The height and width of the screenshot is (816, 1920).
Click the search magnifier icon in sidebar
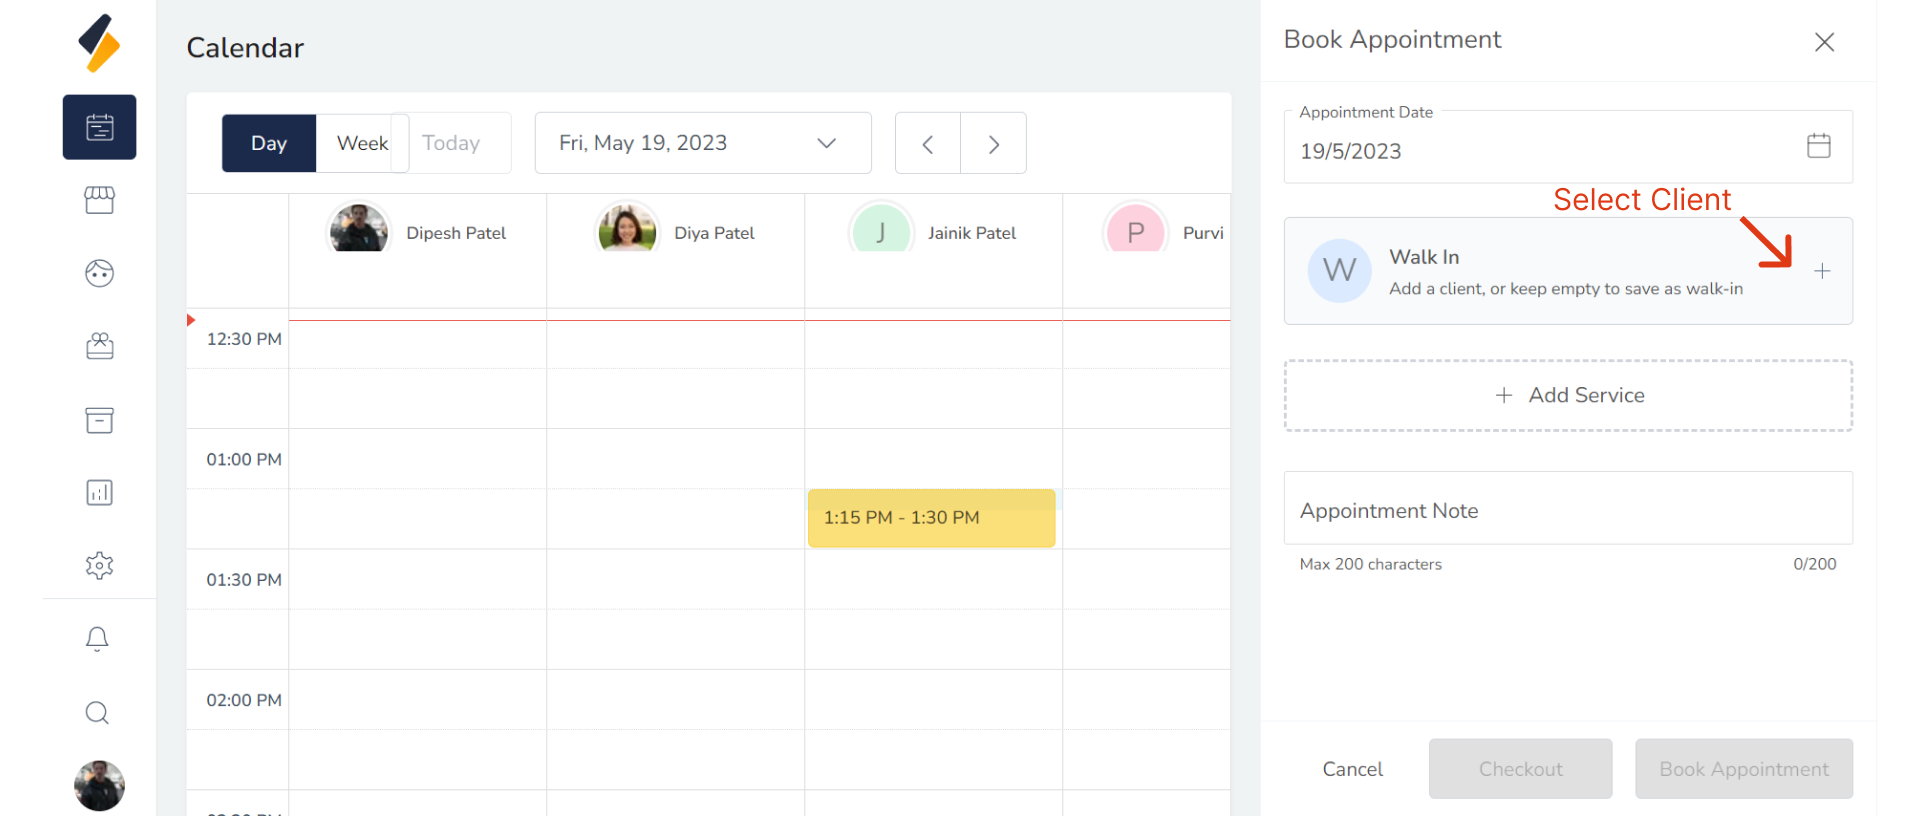tap(97, 713)
